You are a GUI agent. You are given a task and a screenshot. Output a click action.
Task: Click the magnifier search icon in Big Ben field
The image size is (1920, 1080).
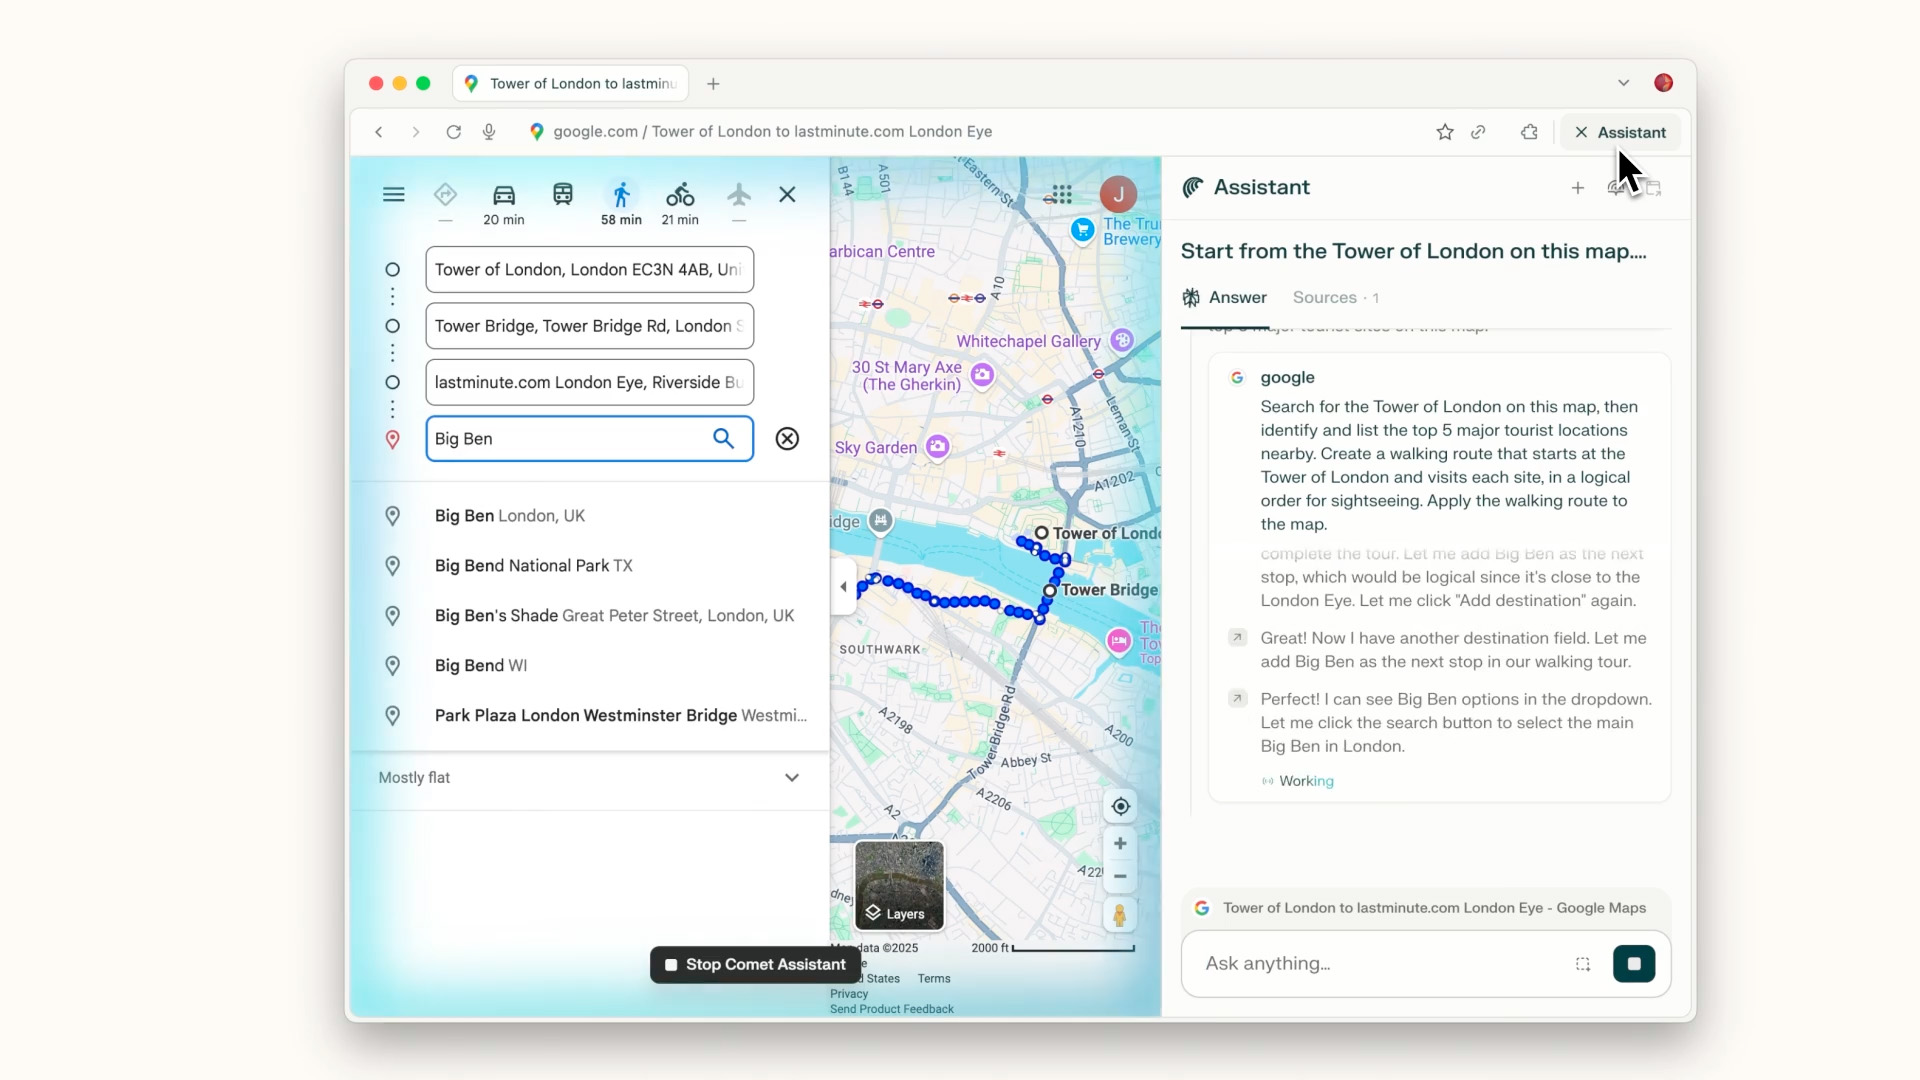coord(723,439)
